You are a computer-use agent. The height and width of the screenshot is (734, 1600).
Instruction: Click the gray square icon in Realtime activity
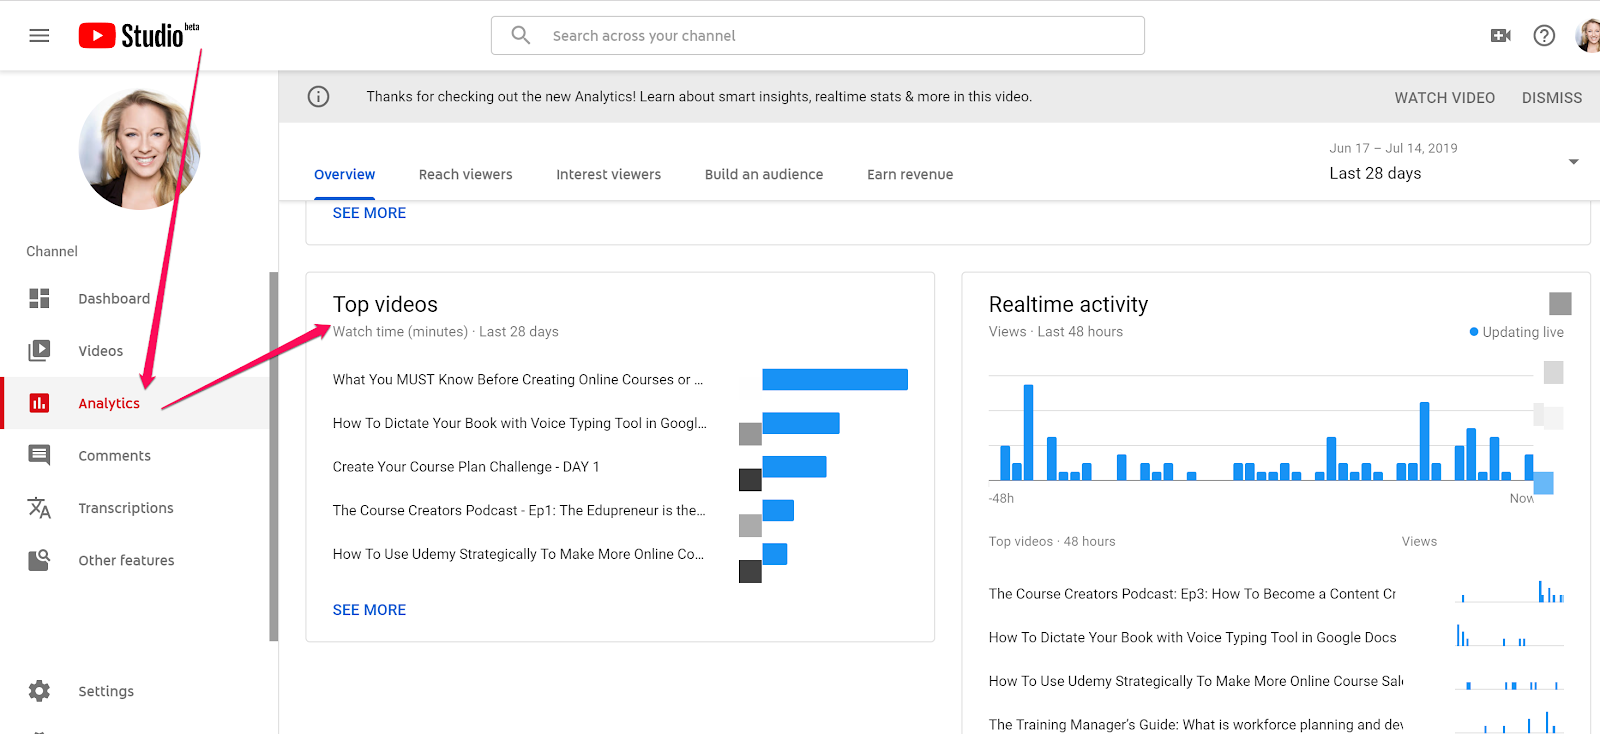click(1560, 303)
